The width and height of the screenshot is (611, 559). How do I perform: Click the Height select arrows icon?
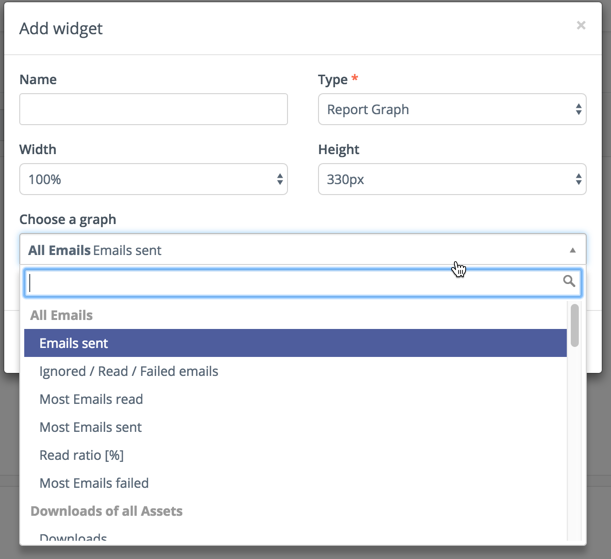click(x=579, y=180)
